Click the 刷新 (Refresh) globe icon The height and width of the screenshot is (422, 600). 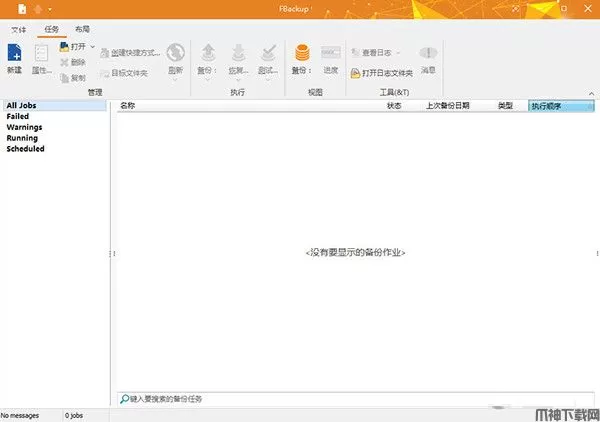[176, 53]
